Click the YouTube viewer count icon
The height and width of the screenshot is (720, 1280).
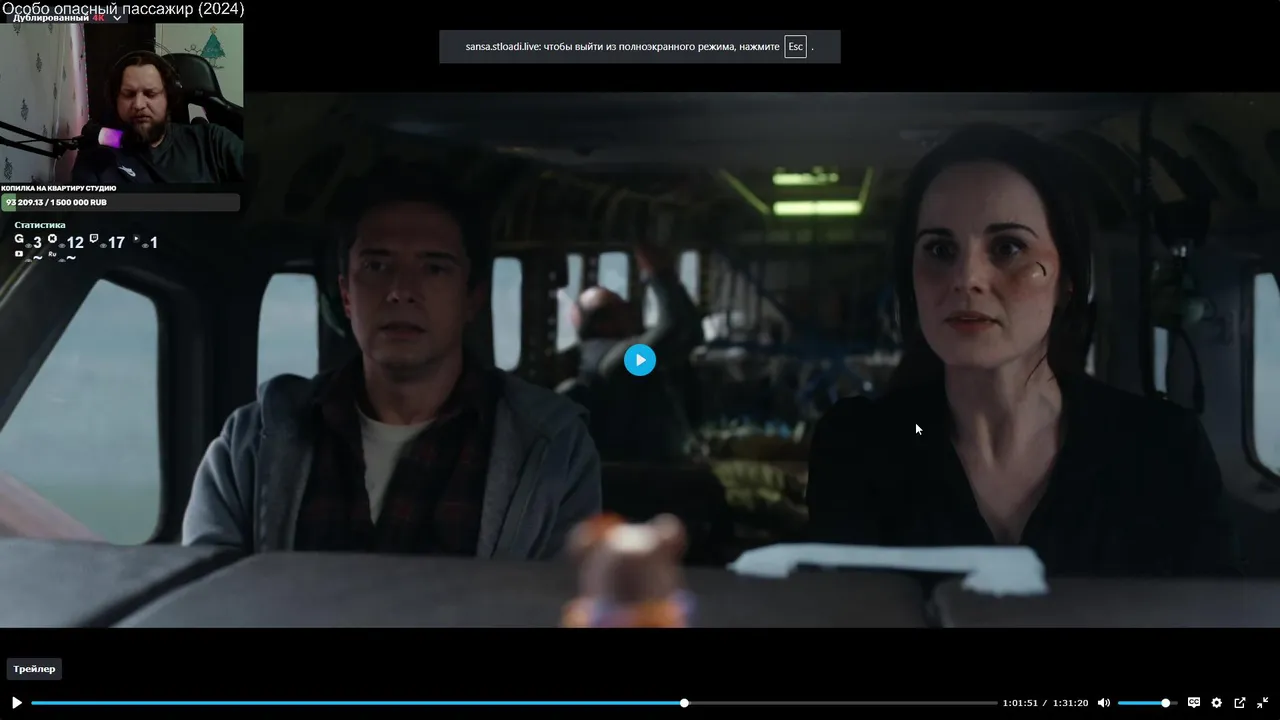(x=19, y=254)
